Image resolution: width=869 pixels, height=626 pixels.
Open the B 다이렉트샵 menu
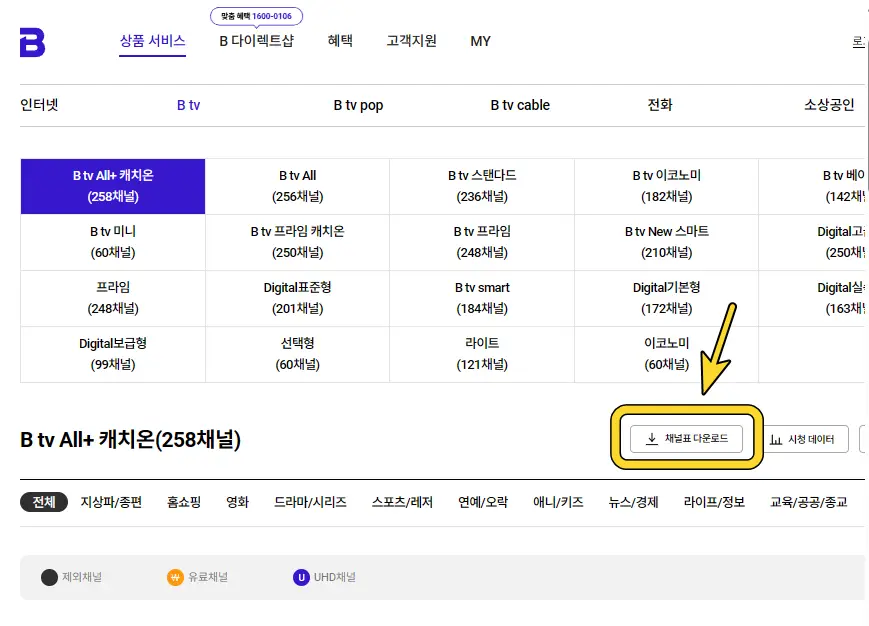(x=257, y=41)
